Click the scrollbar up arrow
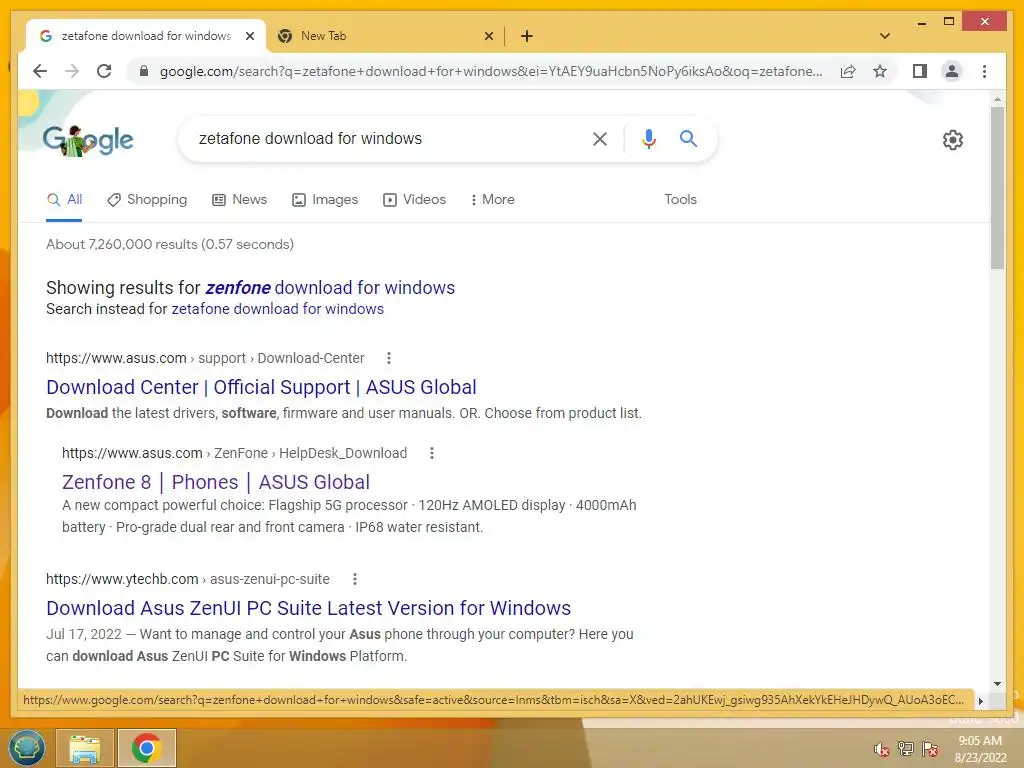Screen dimensions: 1024x768 [x=997, y=99]
